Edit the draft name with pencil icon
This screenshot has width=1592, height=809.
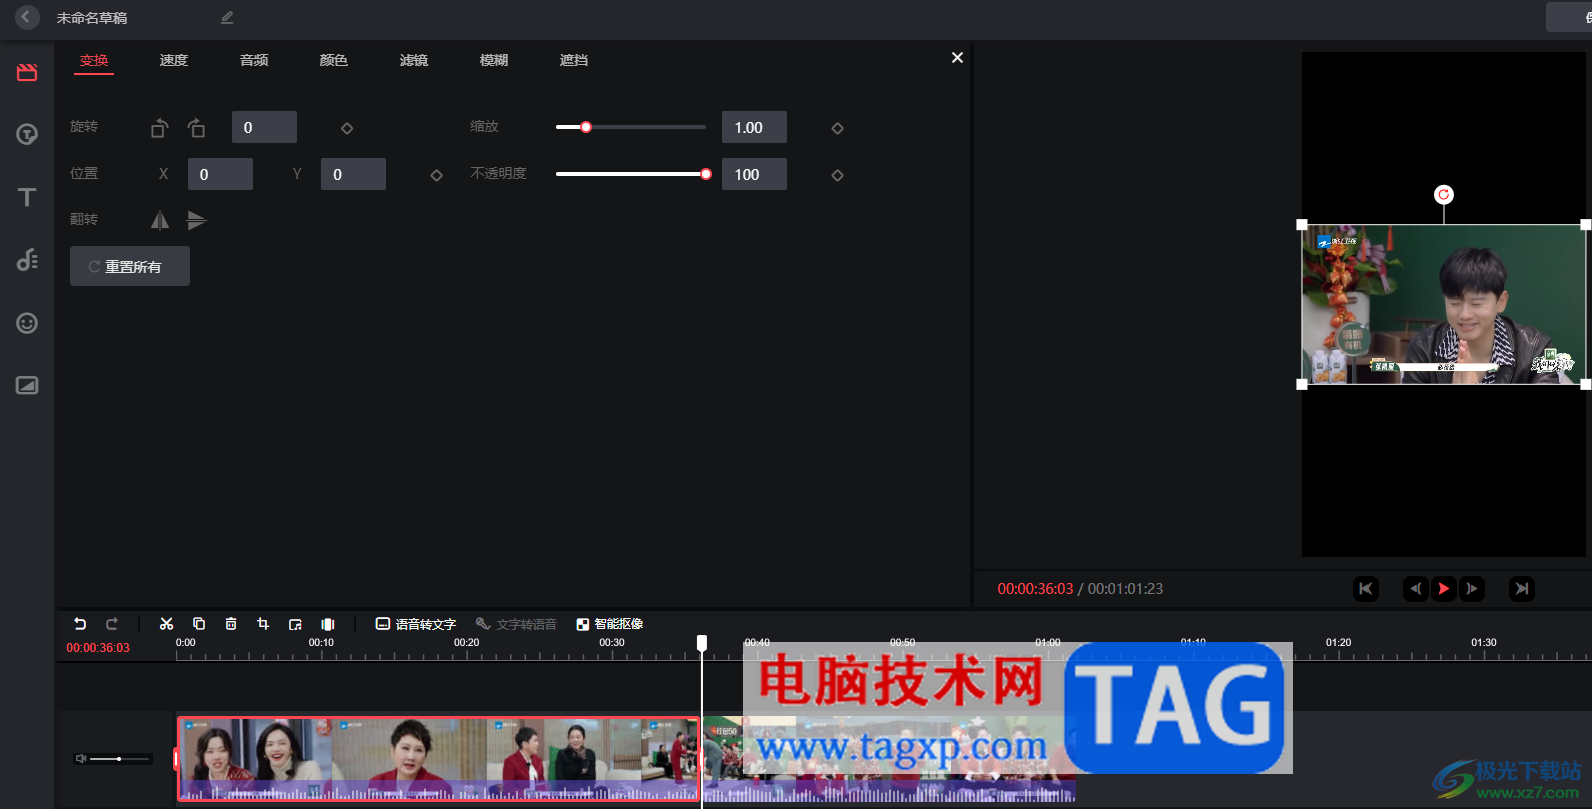click(227, 17)
